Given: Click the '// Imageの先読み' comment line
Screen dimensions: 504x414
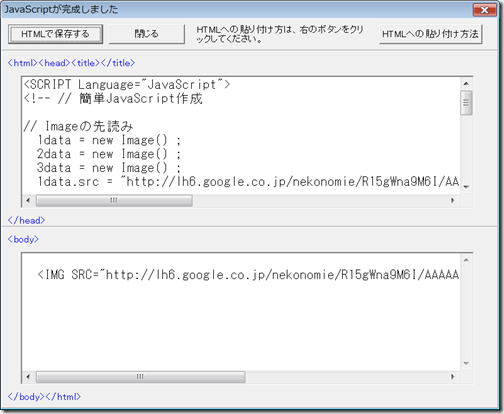Looking at the screenshot, I should click(78, 126).
